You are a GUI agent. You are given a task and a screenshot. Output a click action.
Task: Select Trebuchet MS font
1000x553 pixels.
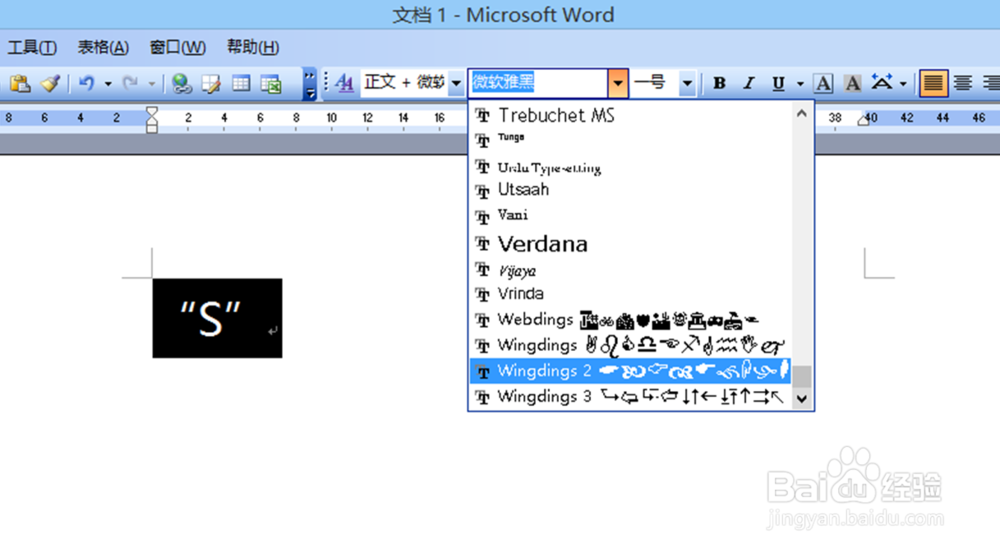pyautogui.click(x=630, y=115)
